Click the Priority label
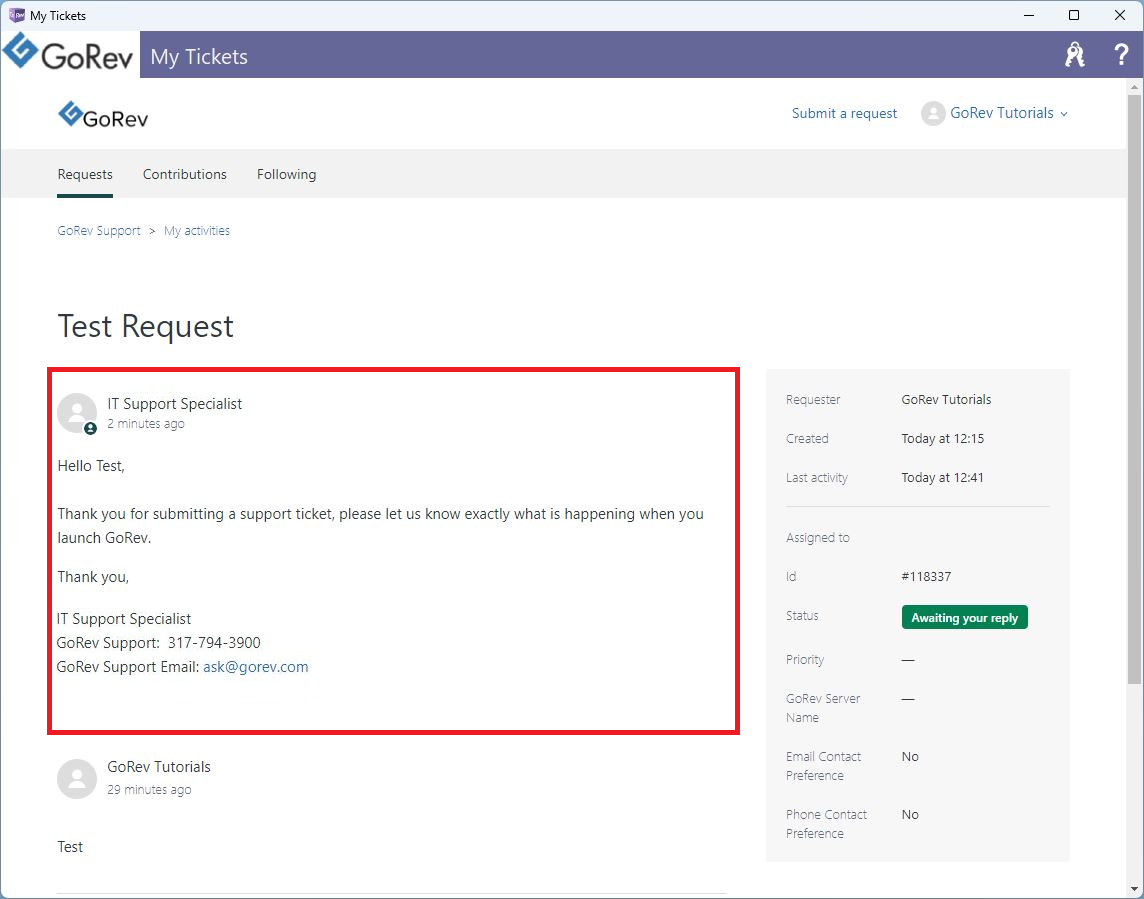1144x899 pixels. pyautogui.click(x=805, y=660)
